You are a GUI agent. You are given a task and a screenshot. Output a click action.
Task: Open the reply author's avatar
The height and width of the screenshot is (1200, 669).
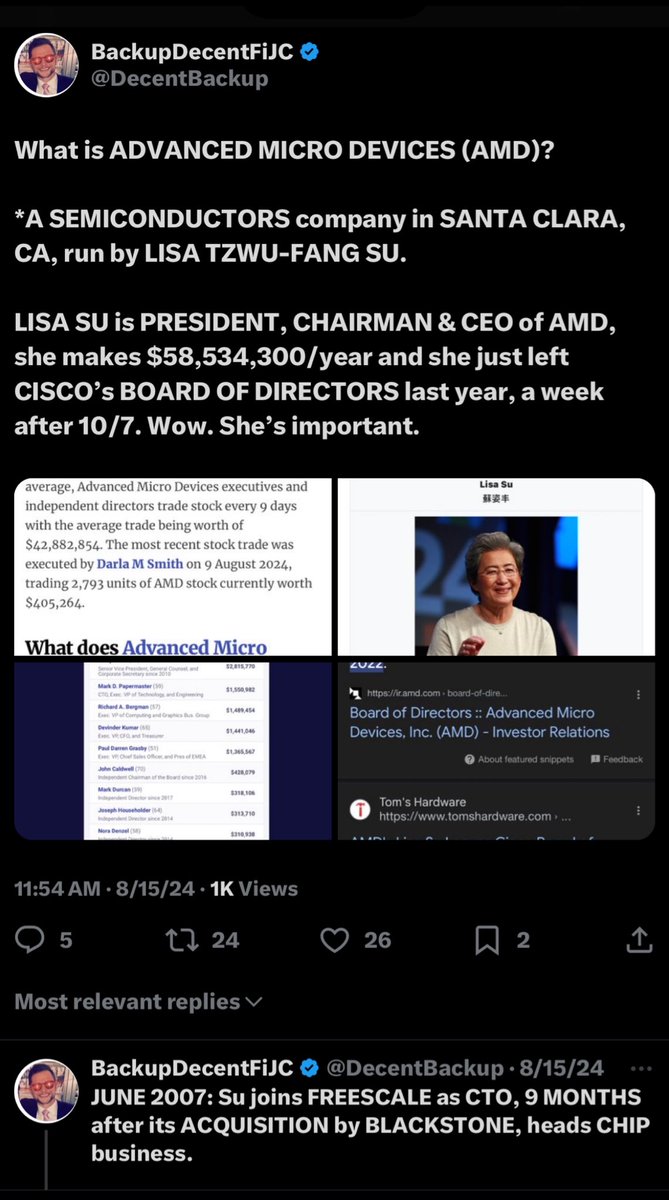[x=46, y=1091]
